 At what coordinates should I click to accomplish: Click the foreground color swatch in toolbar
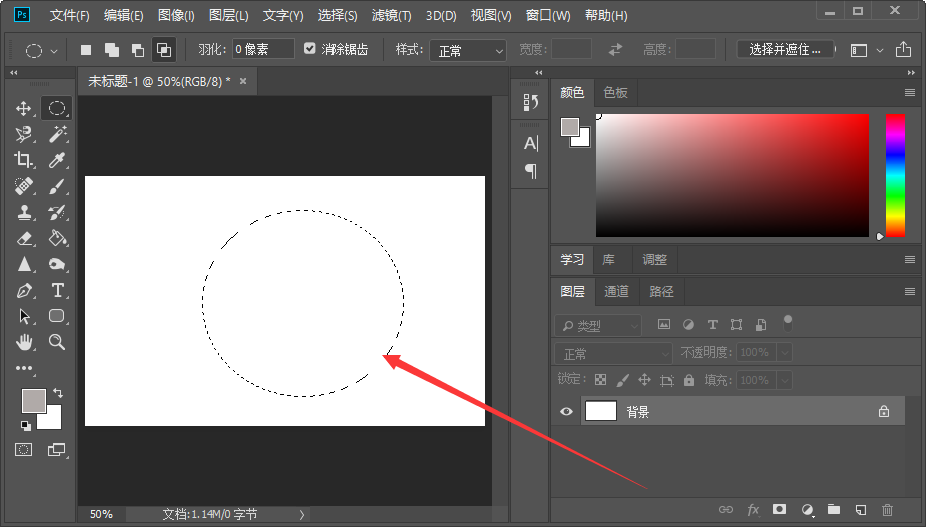[x=33, y=400]
